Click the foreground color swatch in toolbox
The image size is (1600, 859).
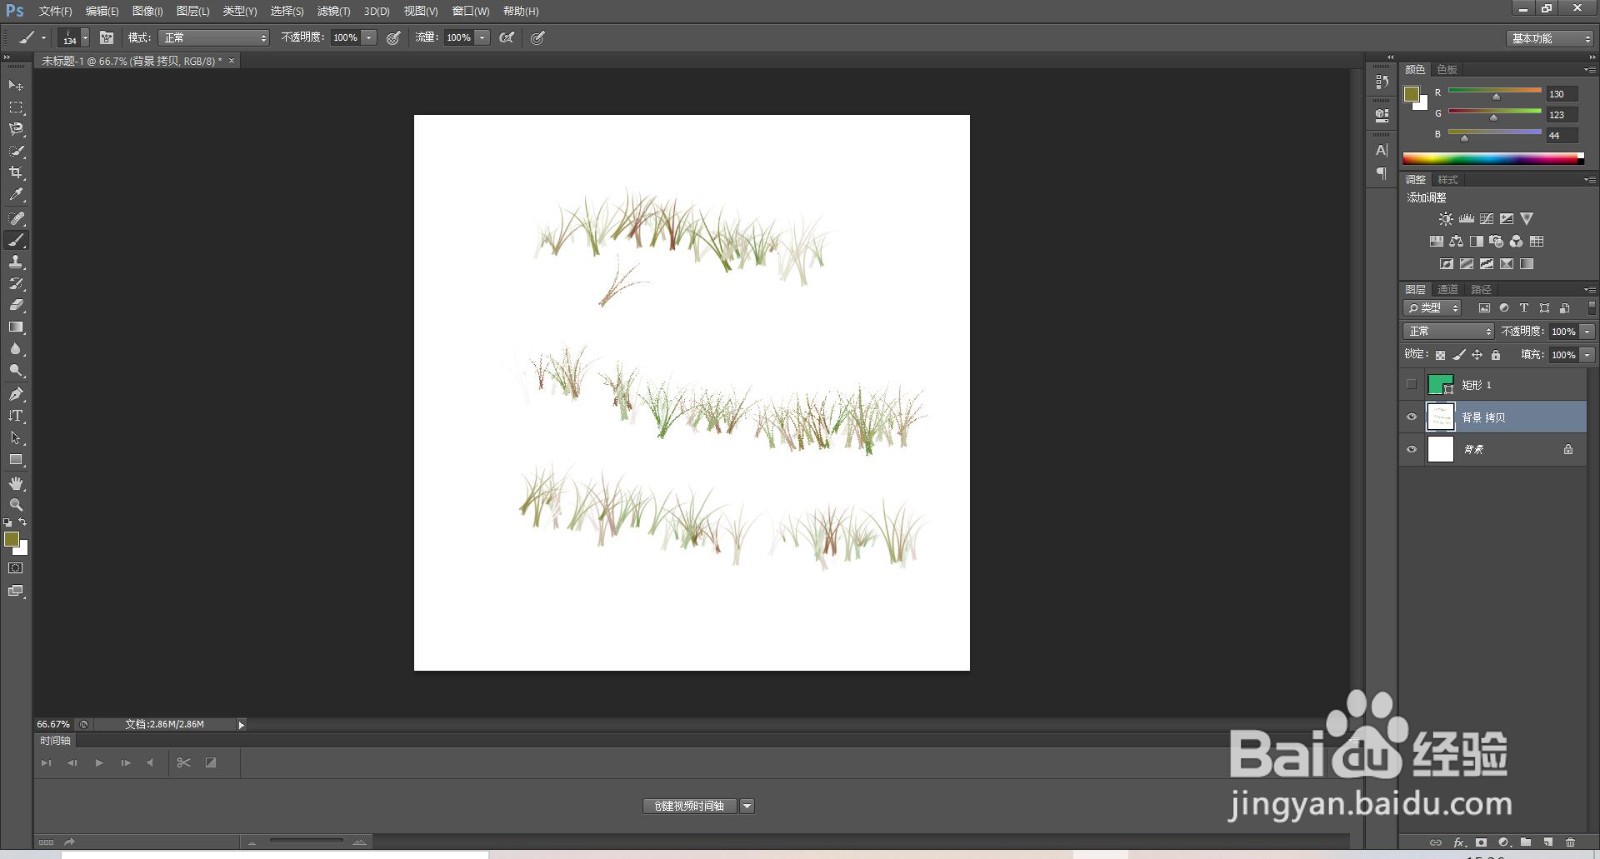click(x=11, y=540)
